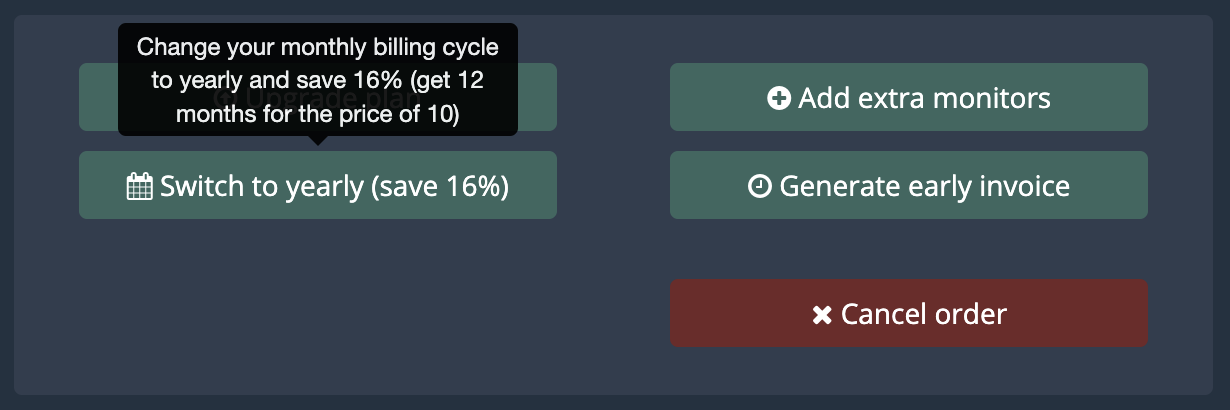Click the empty dark panel area below Switch to yearly
1230x410 pixels.
(x=318, y=300)
